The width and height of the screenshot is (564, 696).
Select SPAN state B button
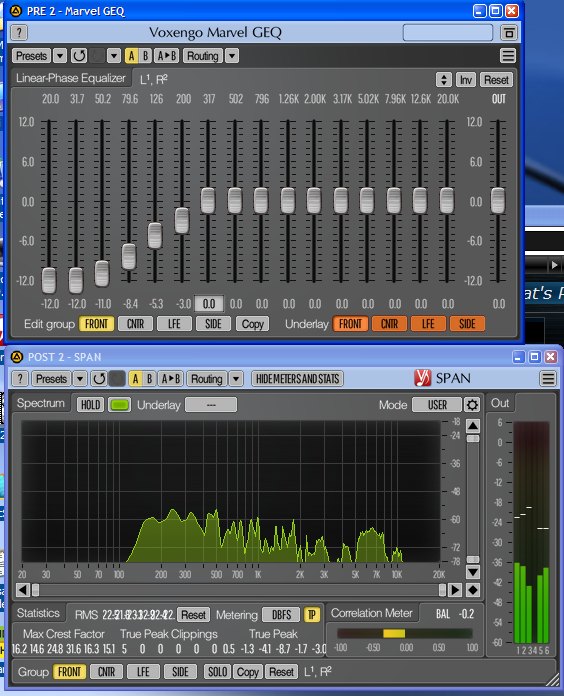coord(150,379)
